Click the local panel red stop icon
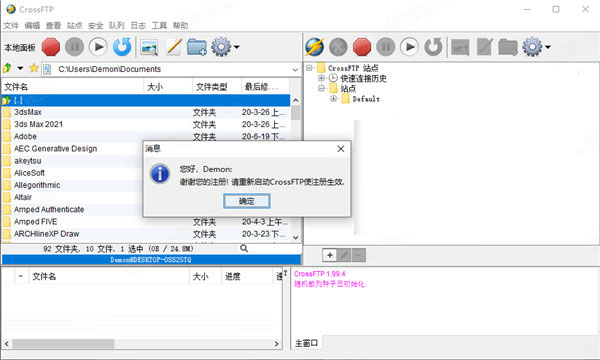The height and width of the screenshot is (360, 600). pyautogui.click(x=51, y=47)
